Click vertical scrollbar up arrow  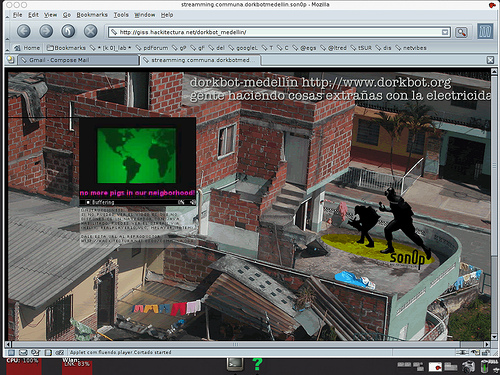pos(494,71)
